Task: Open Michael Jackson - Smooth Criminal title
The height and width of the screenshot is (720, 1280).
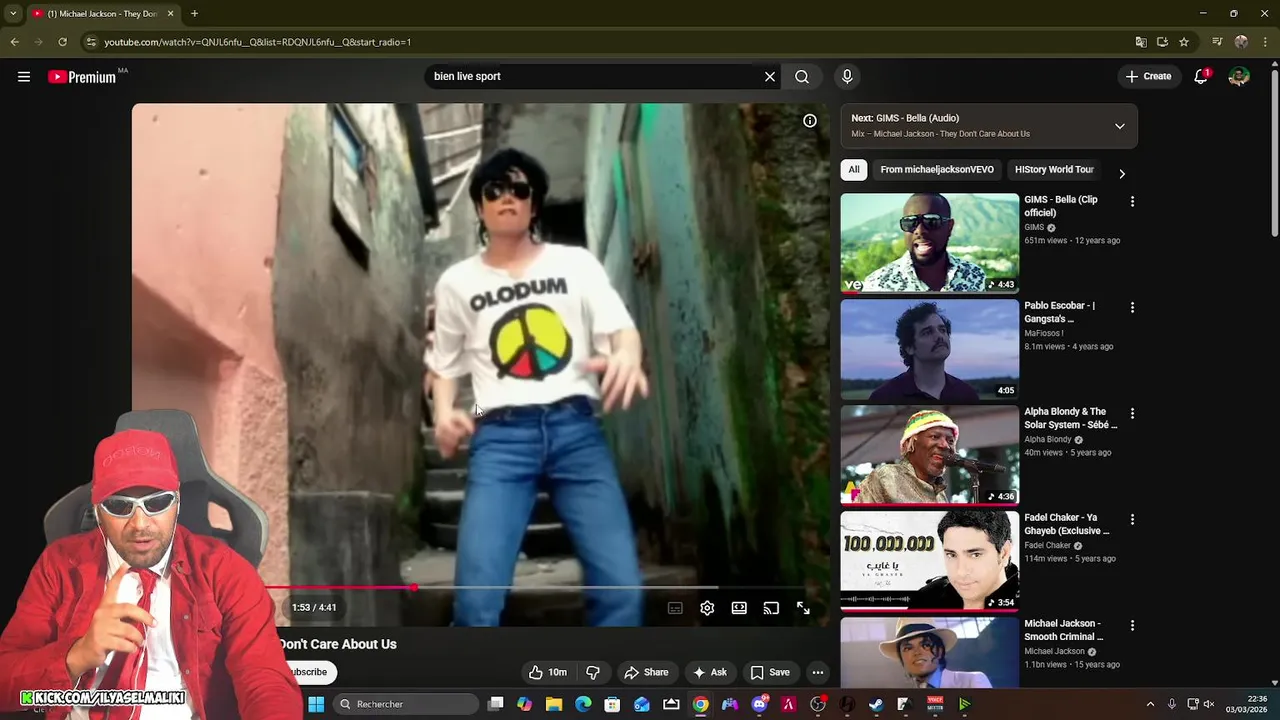Action: (x=1064, y=630)
